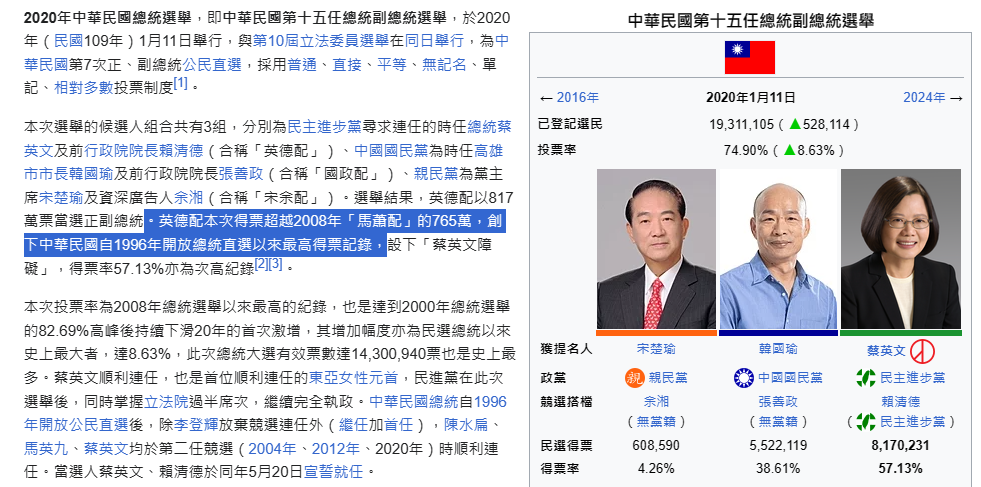Screen dimensions: 981x487
Task: Open the 首任 link in parentheses
Action: tap(399, 424)
